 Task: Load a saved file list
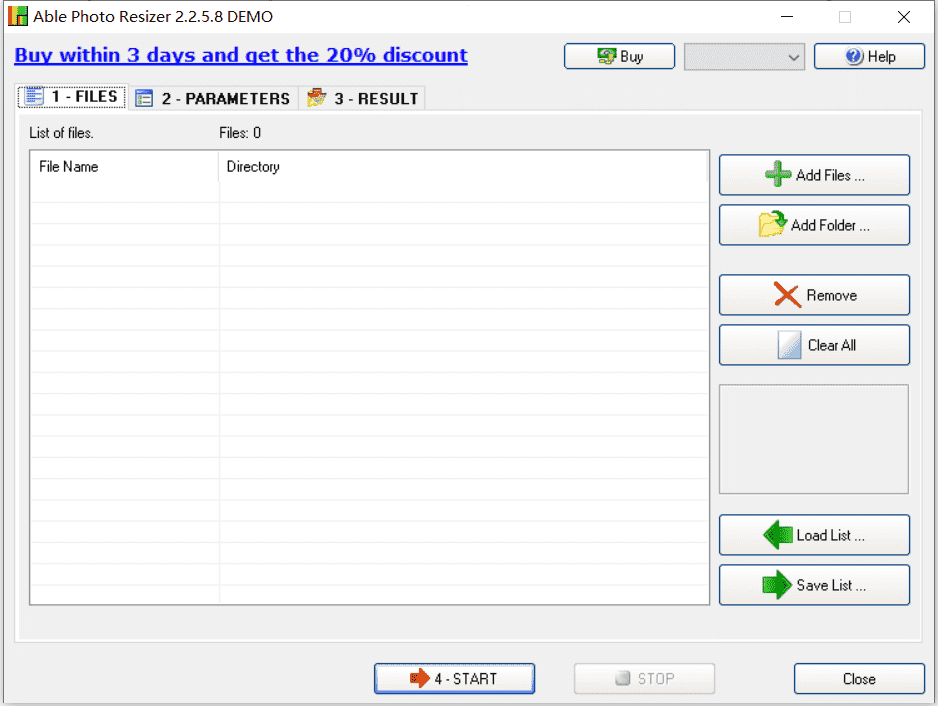814,535
